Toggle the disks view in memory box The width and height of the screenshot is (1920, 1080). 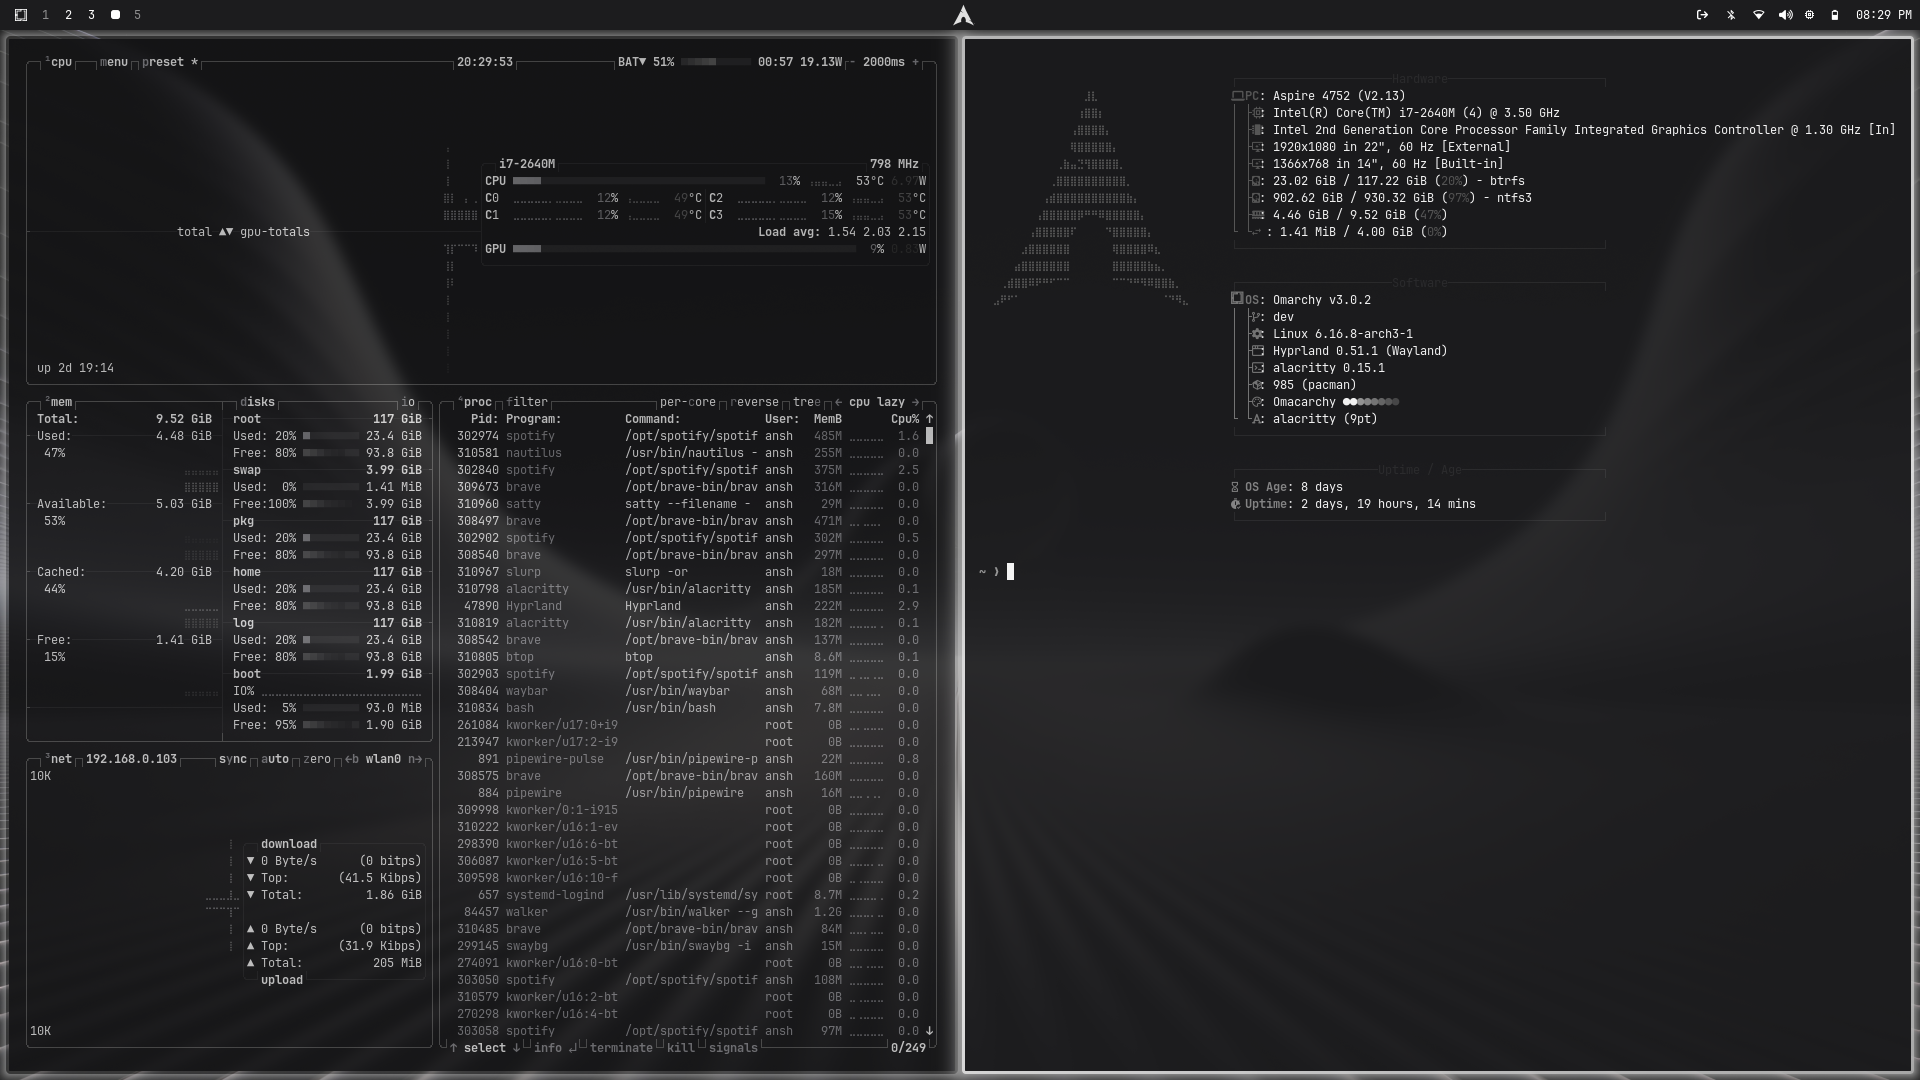[257, 402]
